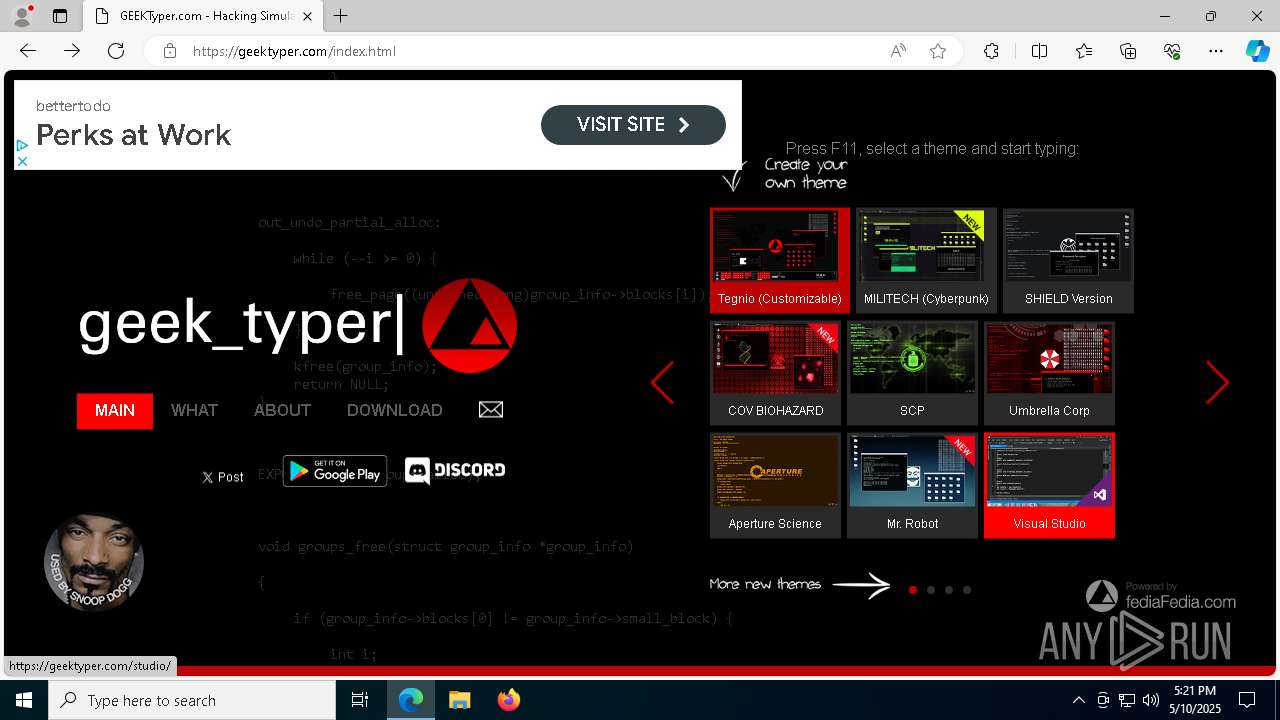
Task: Open the Favorites list icon
Action: tap(1084, 51)
